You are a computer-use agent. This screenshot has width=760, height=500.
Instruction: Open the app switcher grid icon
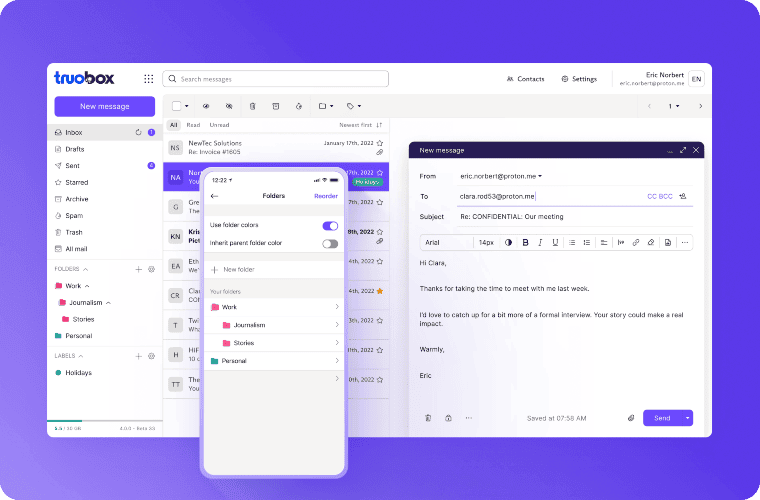[x=148, y=79]
